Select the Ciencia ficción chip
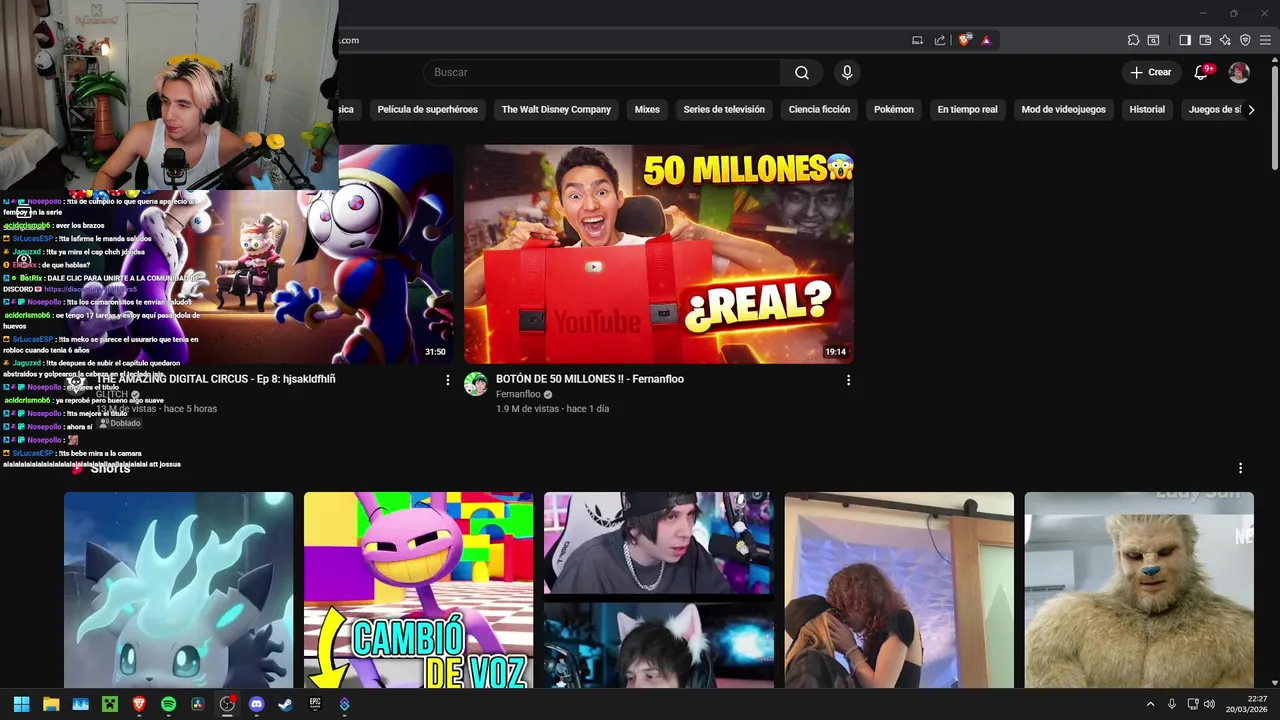 (819, 109)
